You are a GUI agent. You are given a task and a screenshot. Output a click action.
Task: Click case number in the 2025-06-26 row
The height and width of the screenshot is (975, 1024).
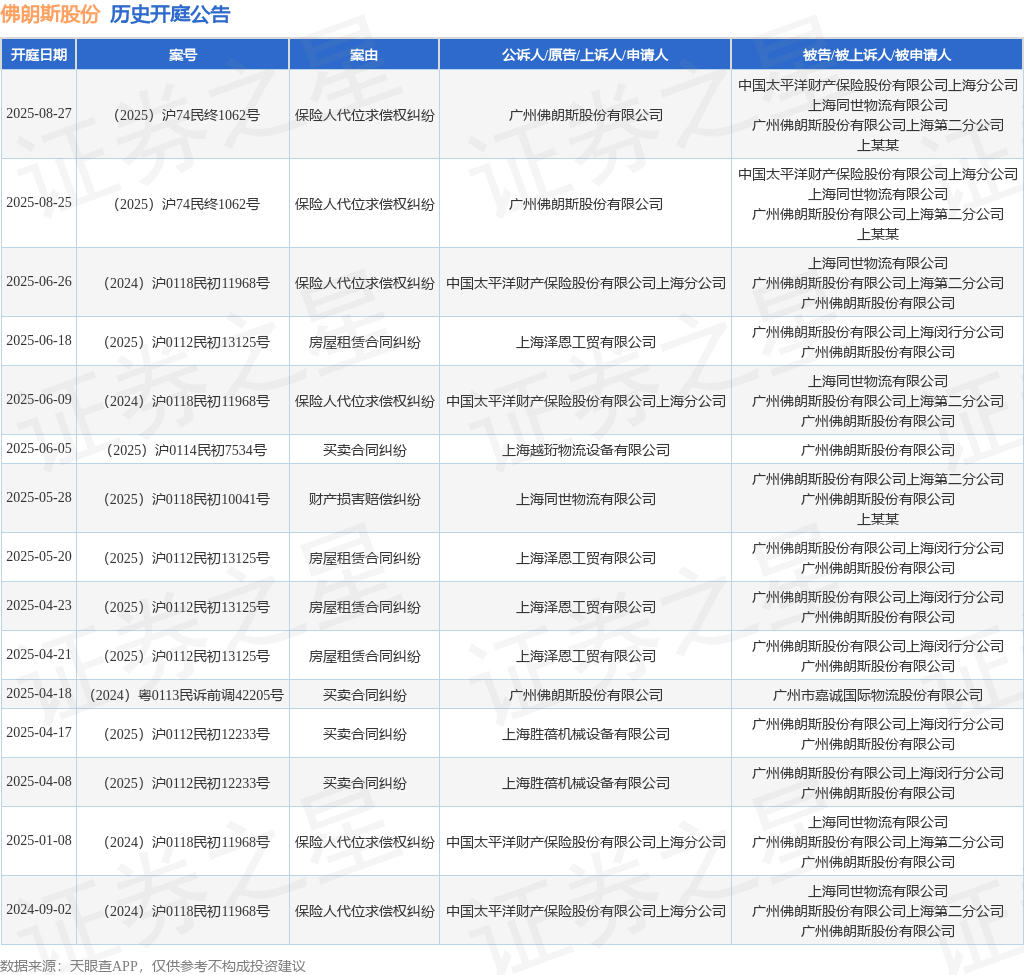pos(186,283)
